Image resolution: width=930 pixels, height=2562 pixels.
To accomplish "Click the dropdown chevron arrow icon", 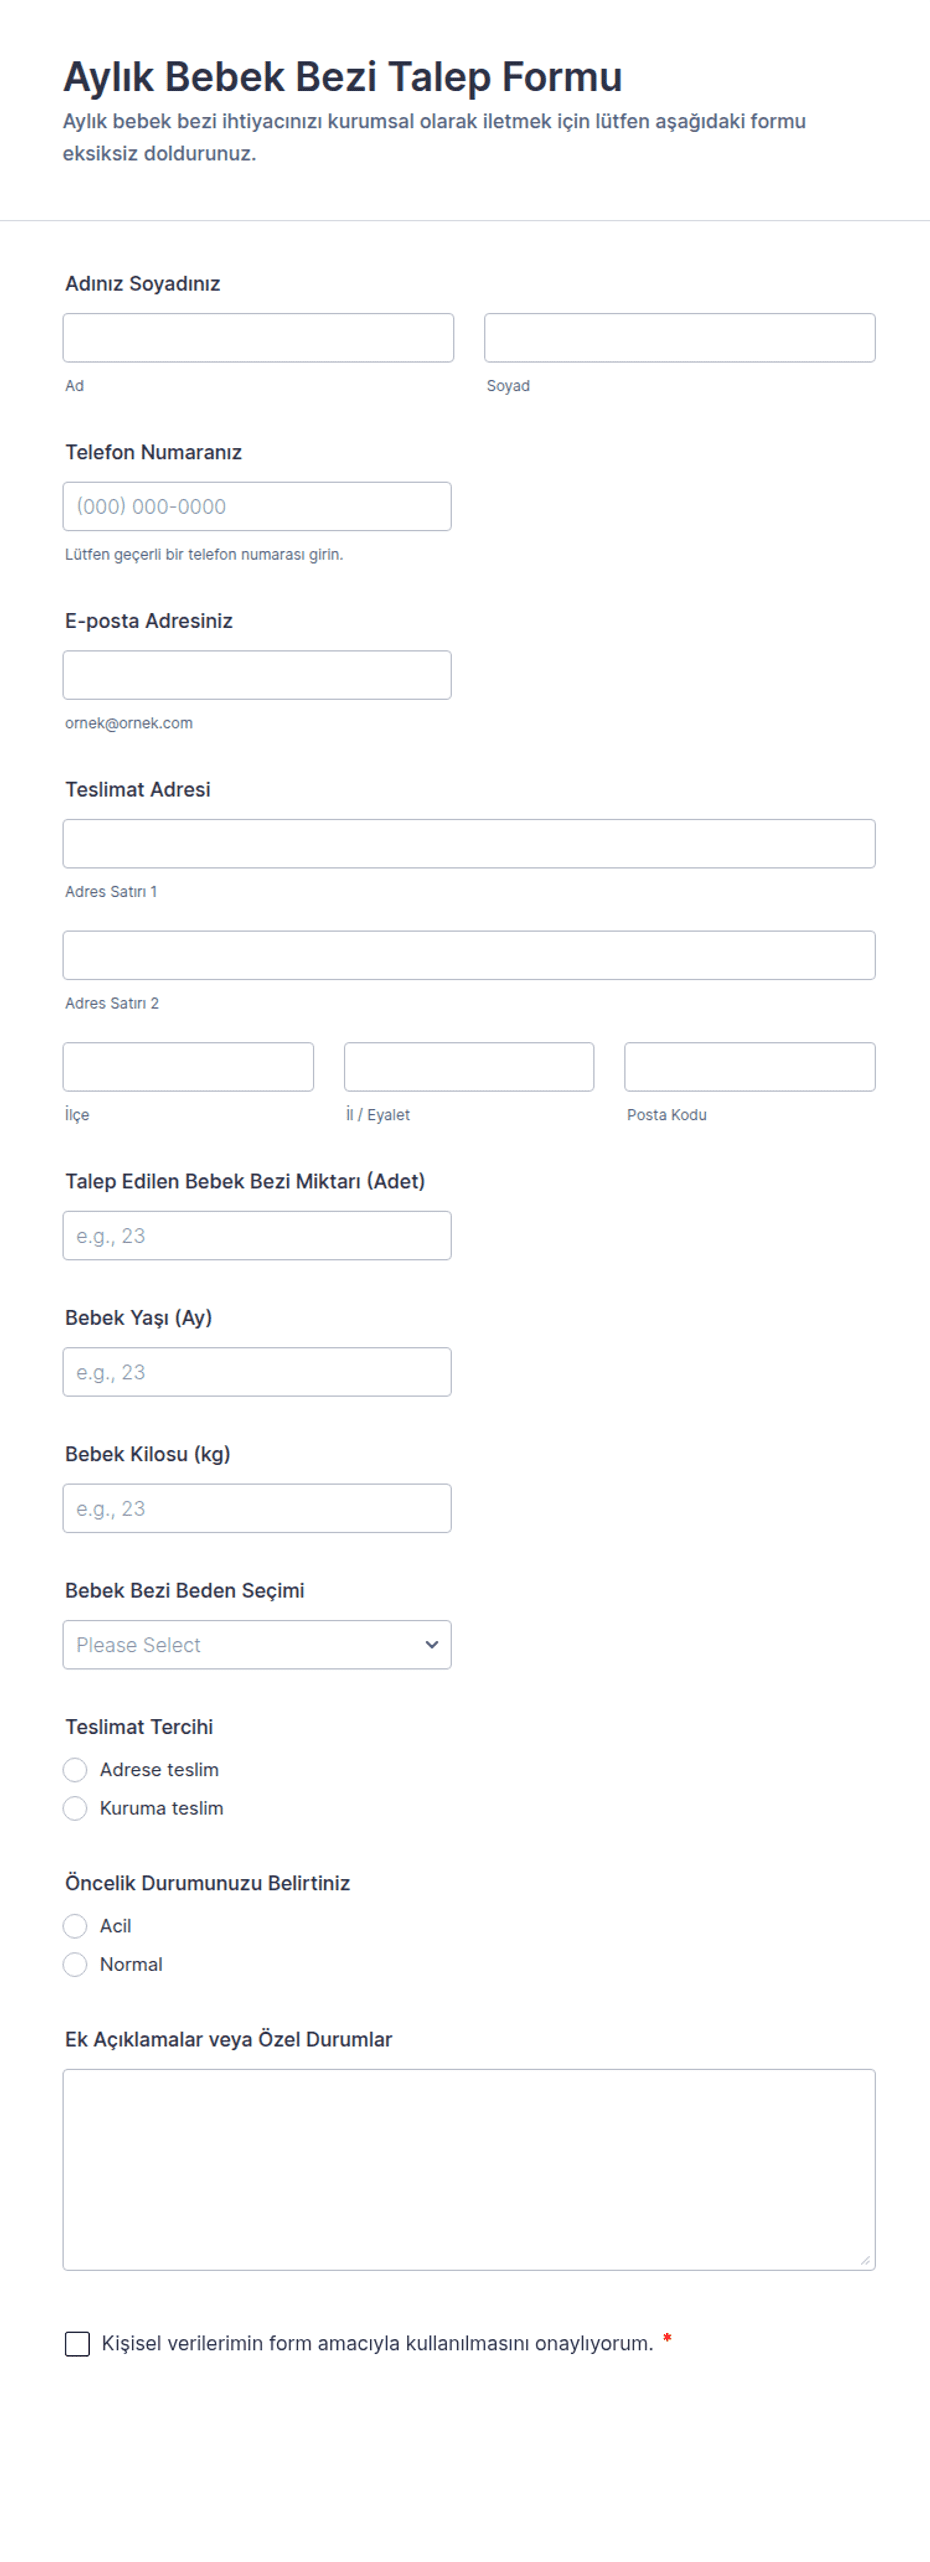I will pyautogui.click(x=432, y=1645).
